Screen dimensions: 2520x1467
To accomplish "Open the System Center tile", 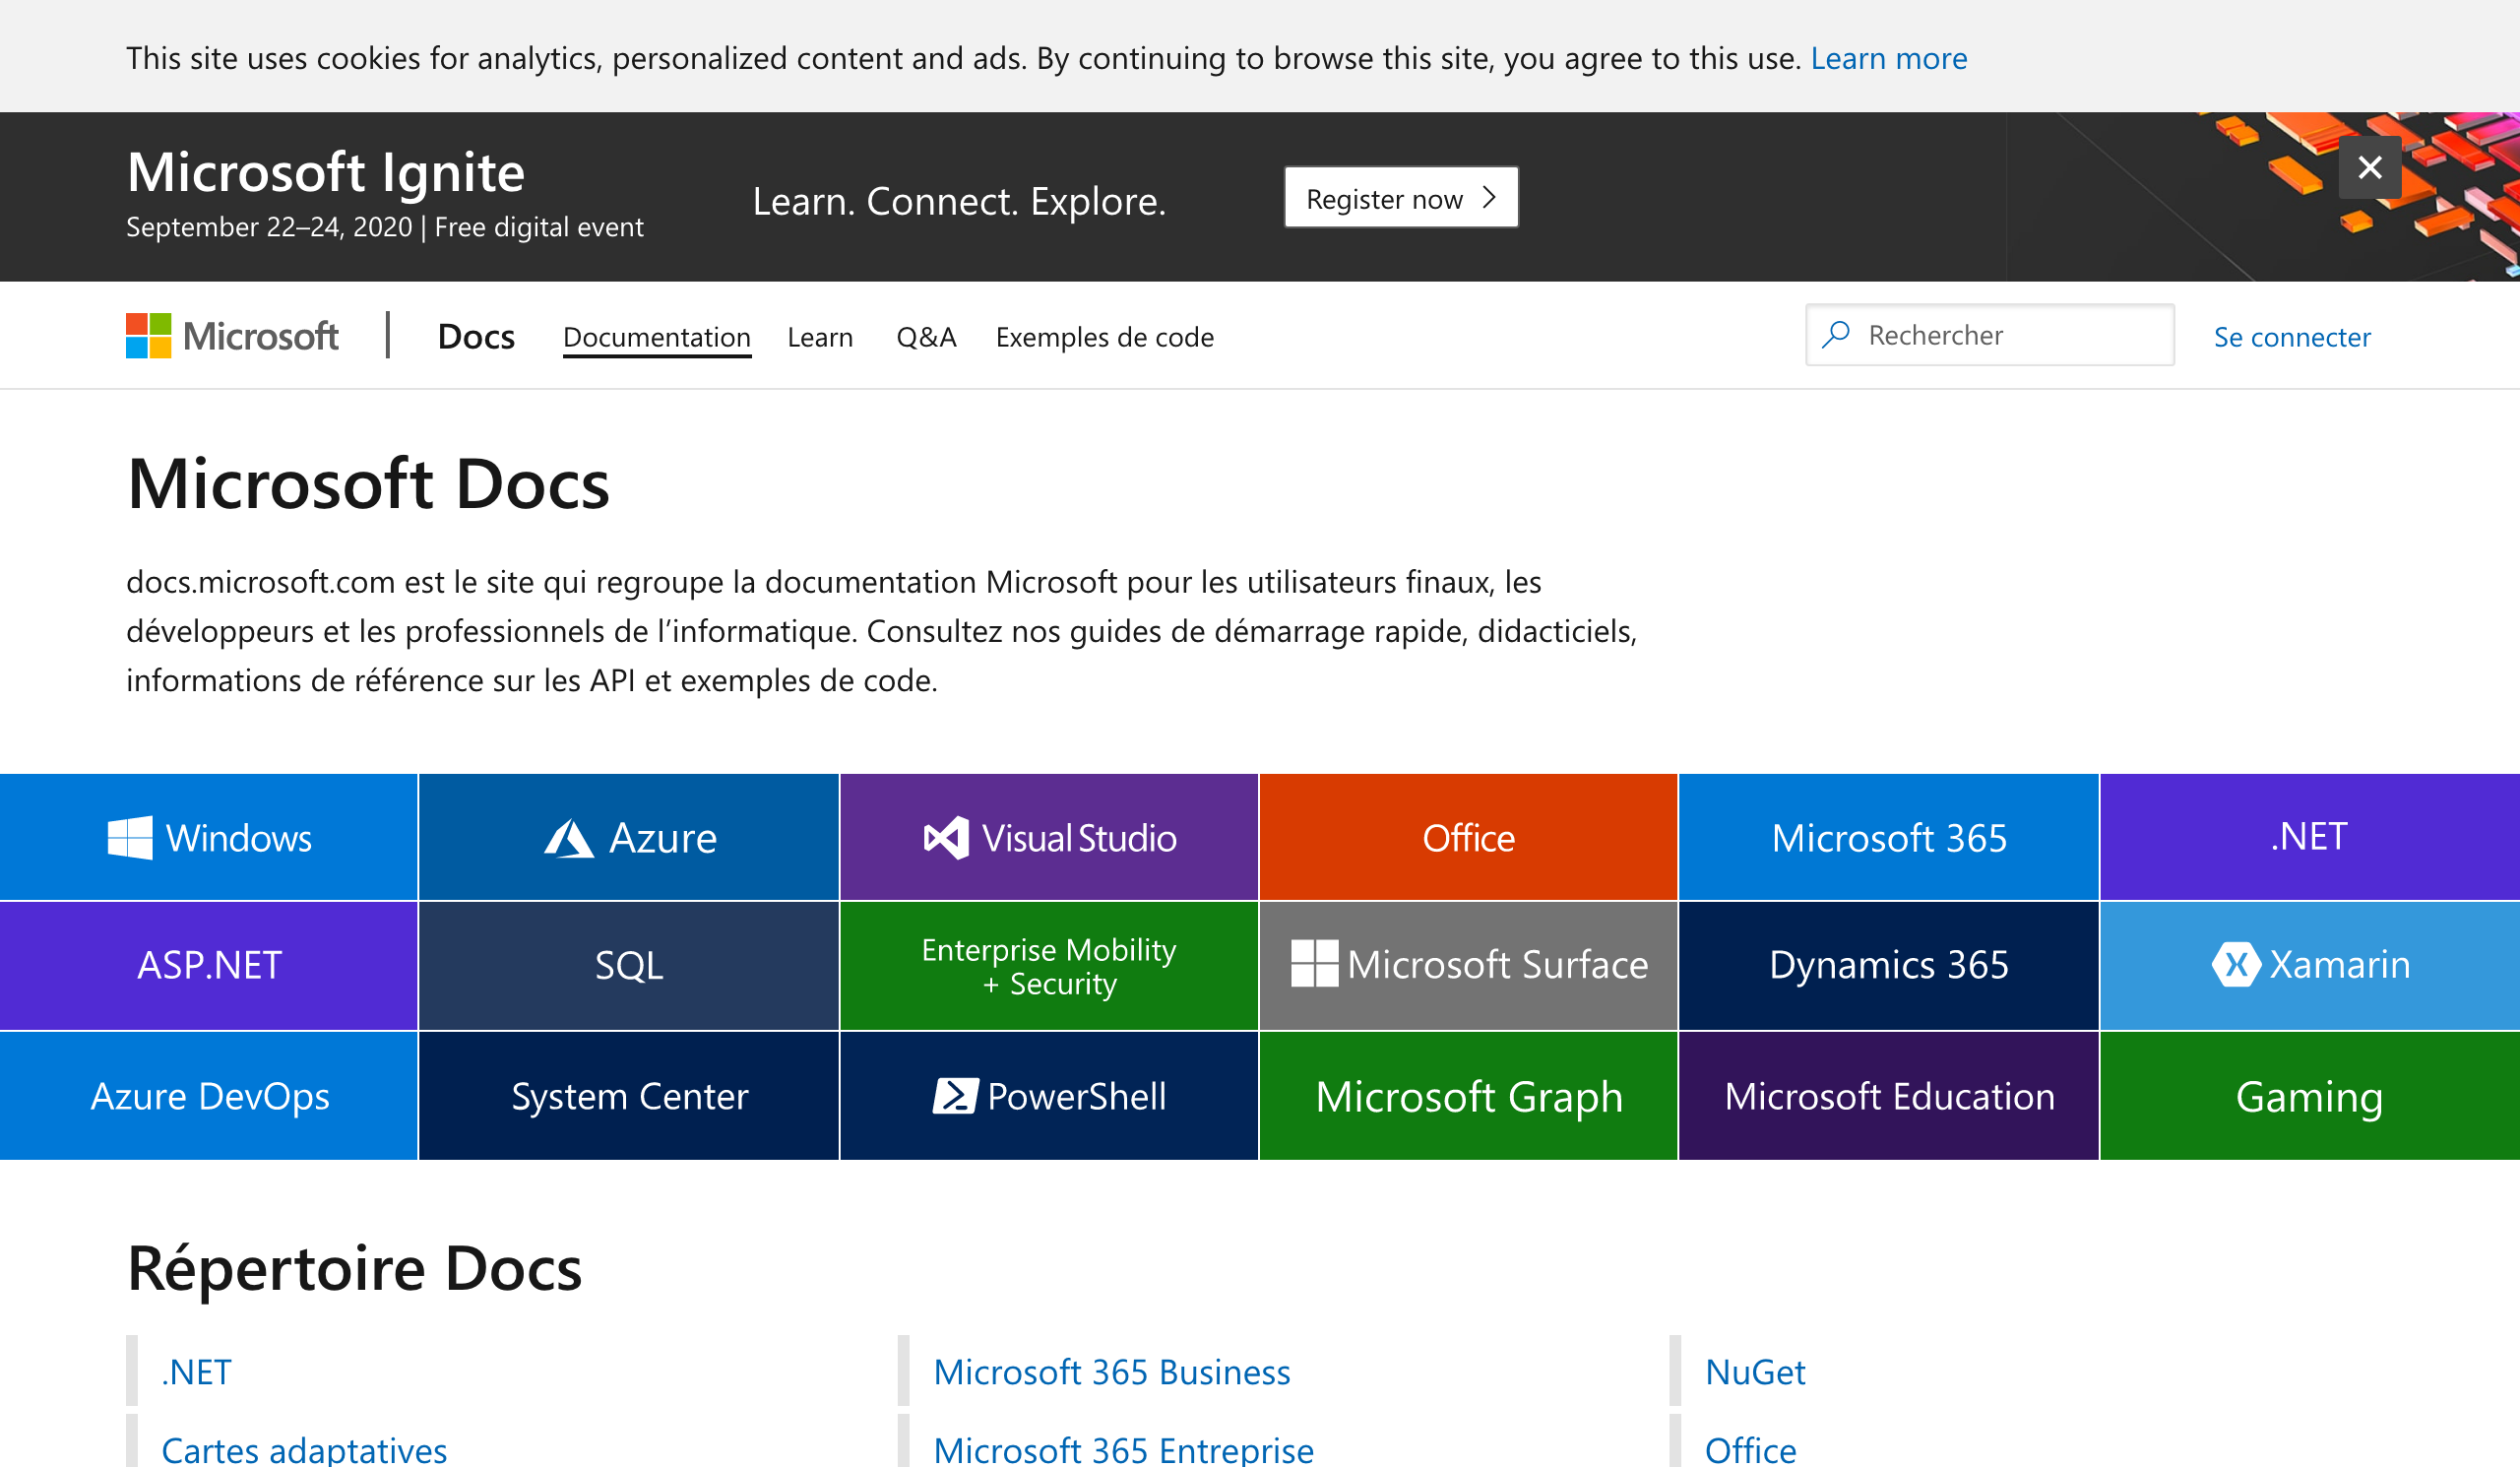I will 628,1096.
